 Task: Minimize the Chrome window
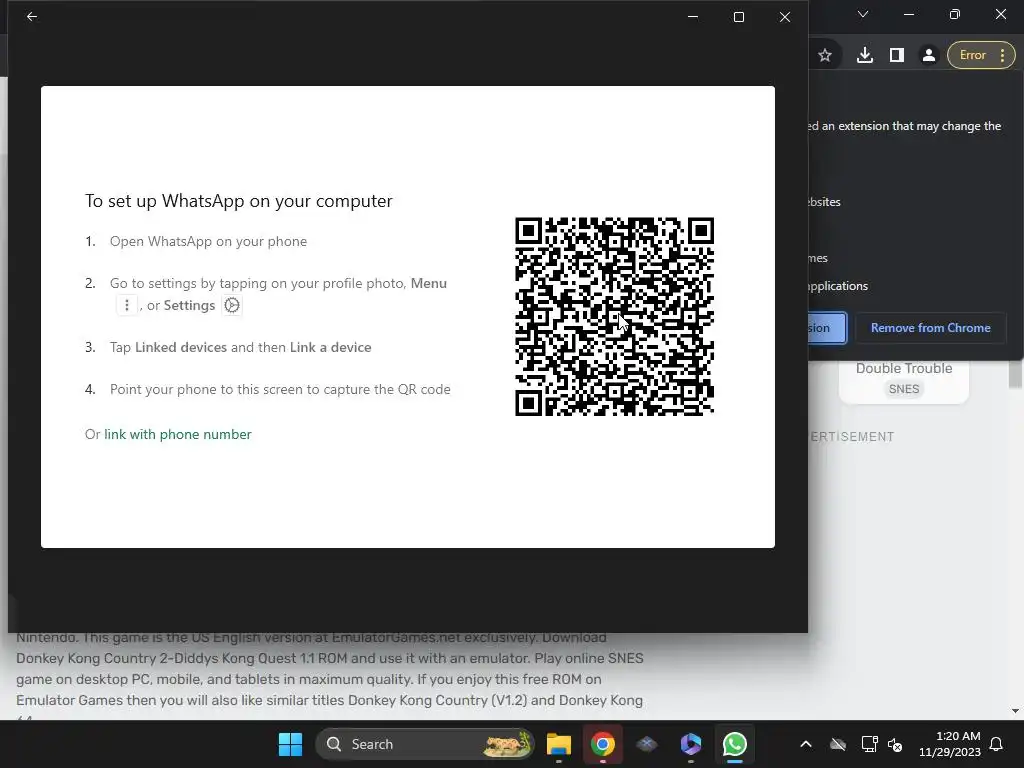click(908, 14)
